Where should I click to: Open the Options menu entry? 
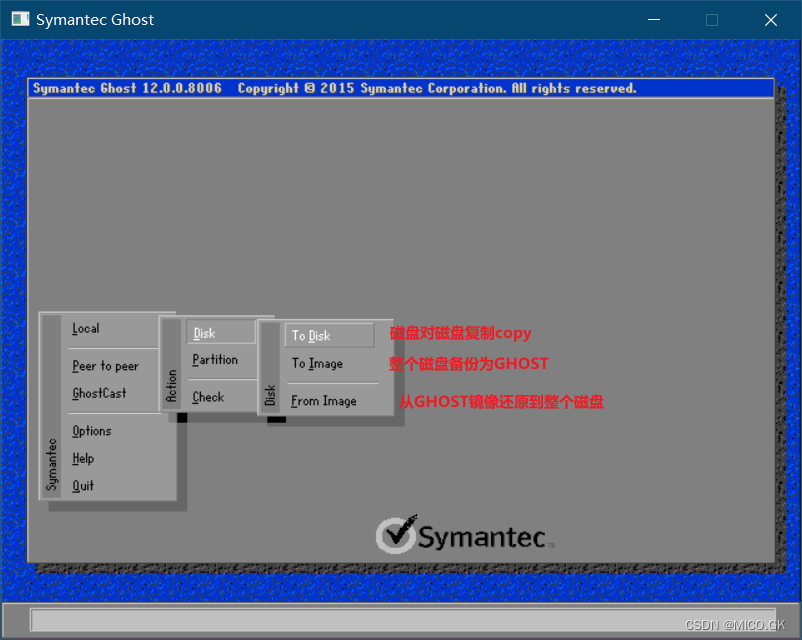coord(92,431)
